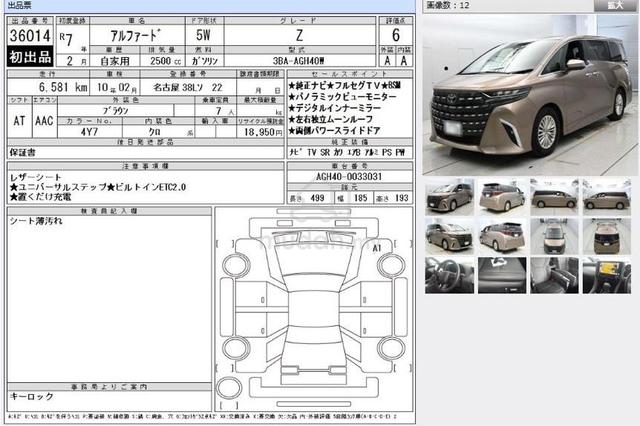Click the ★純正ナビ★フルセグTV★BSM line
The width and height of the screenshot is (640, 426).
pos(344,85)
